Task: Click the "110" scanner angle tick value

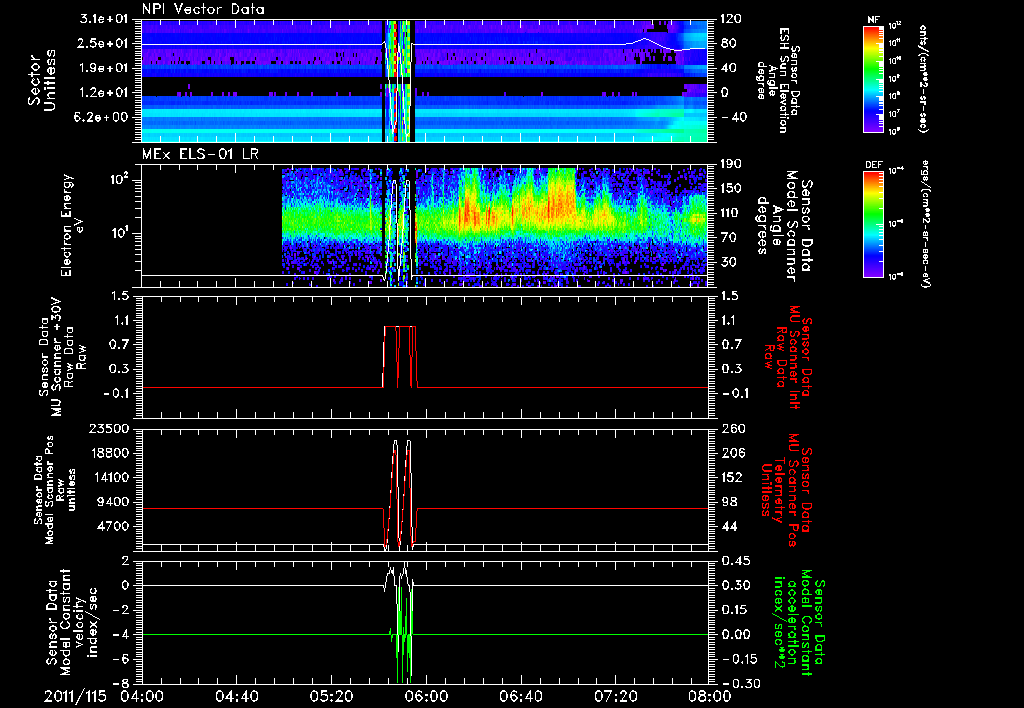Action: point(731,213)
